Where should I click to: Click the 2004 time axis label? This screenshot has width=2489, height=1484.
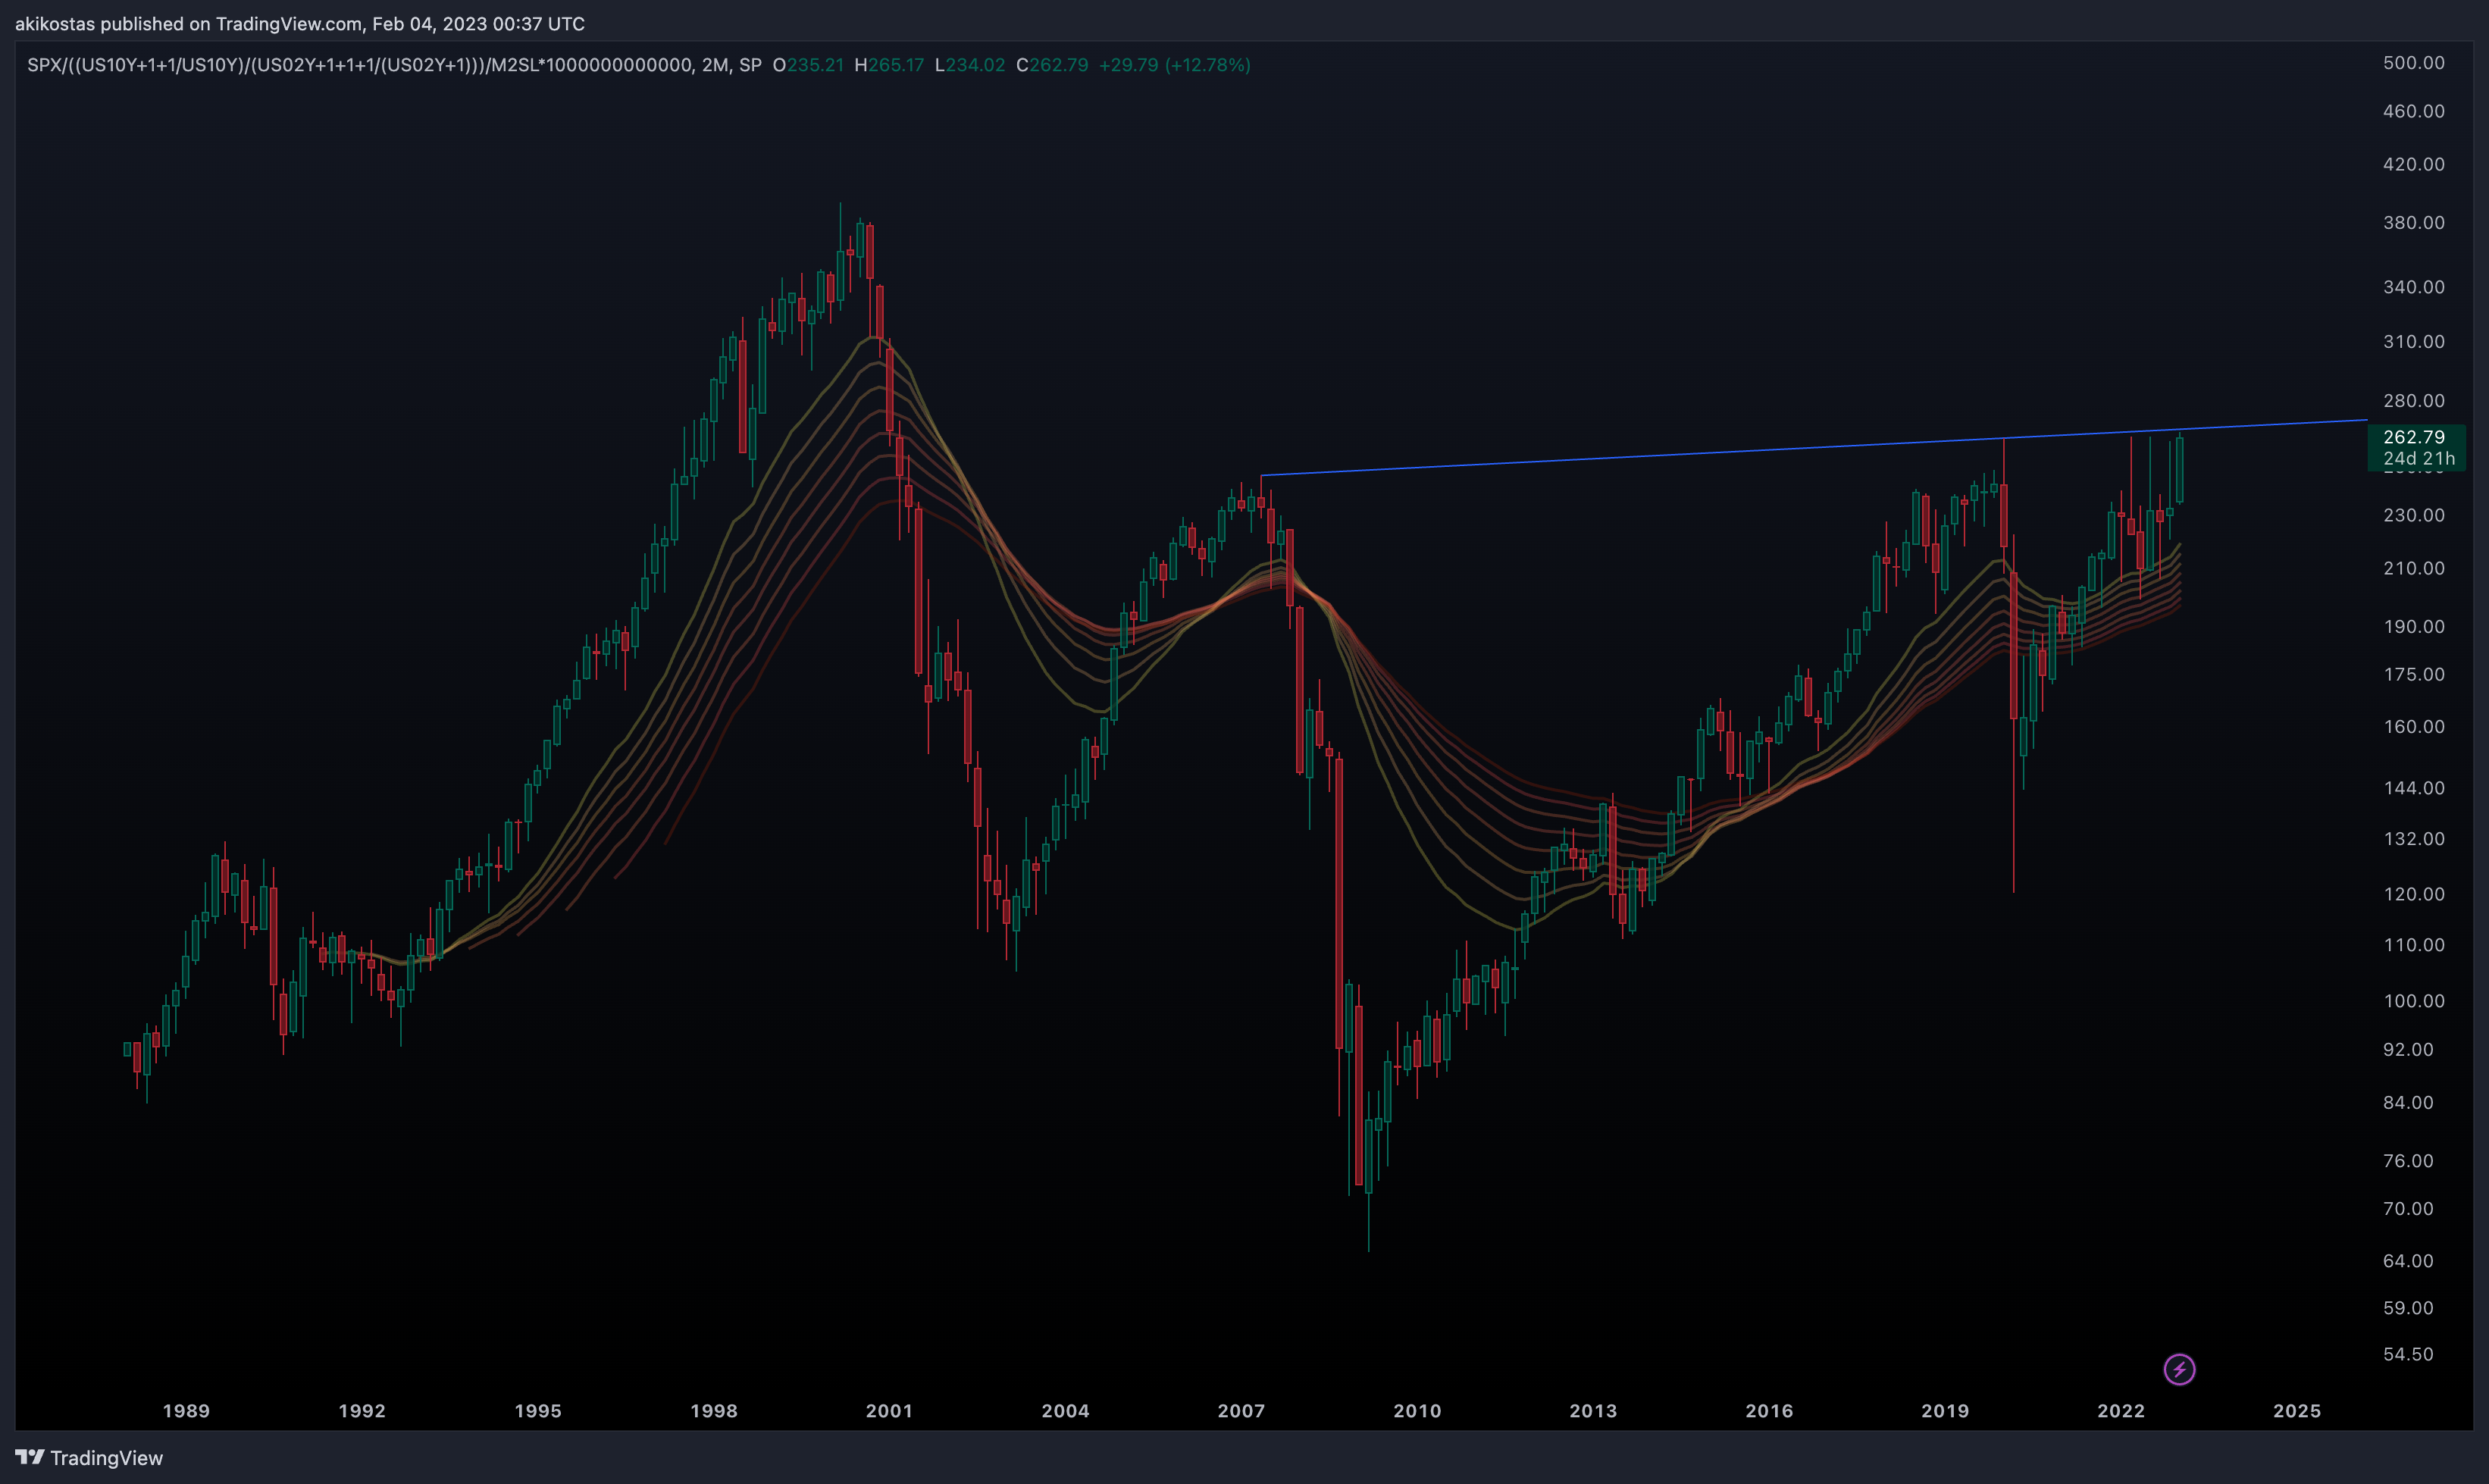point(1065,1411)
